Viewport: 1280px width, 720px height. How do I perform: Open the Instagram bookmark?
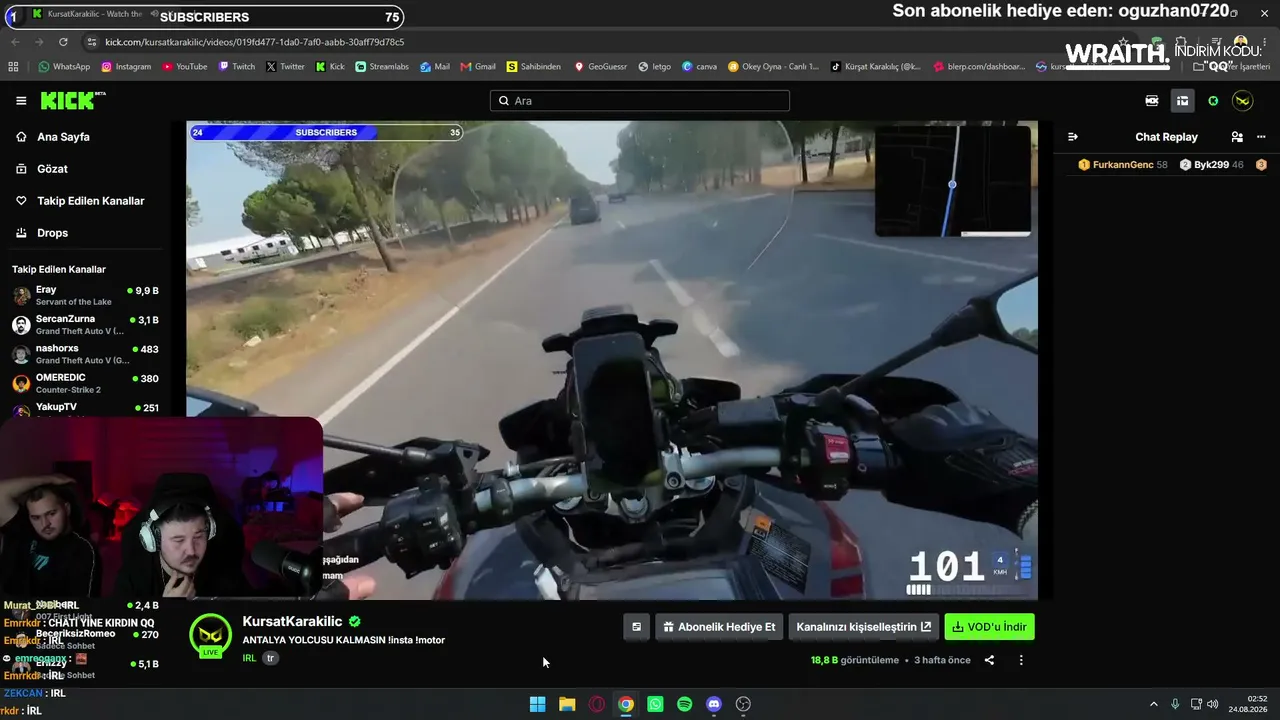pyautogui.click(x=125, y=67)
